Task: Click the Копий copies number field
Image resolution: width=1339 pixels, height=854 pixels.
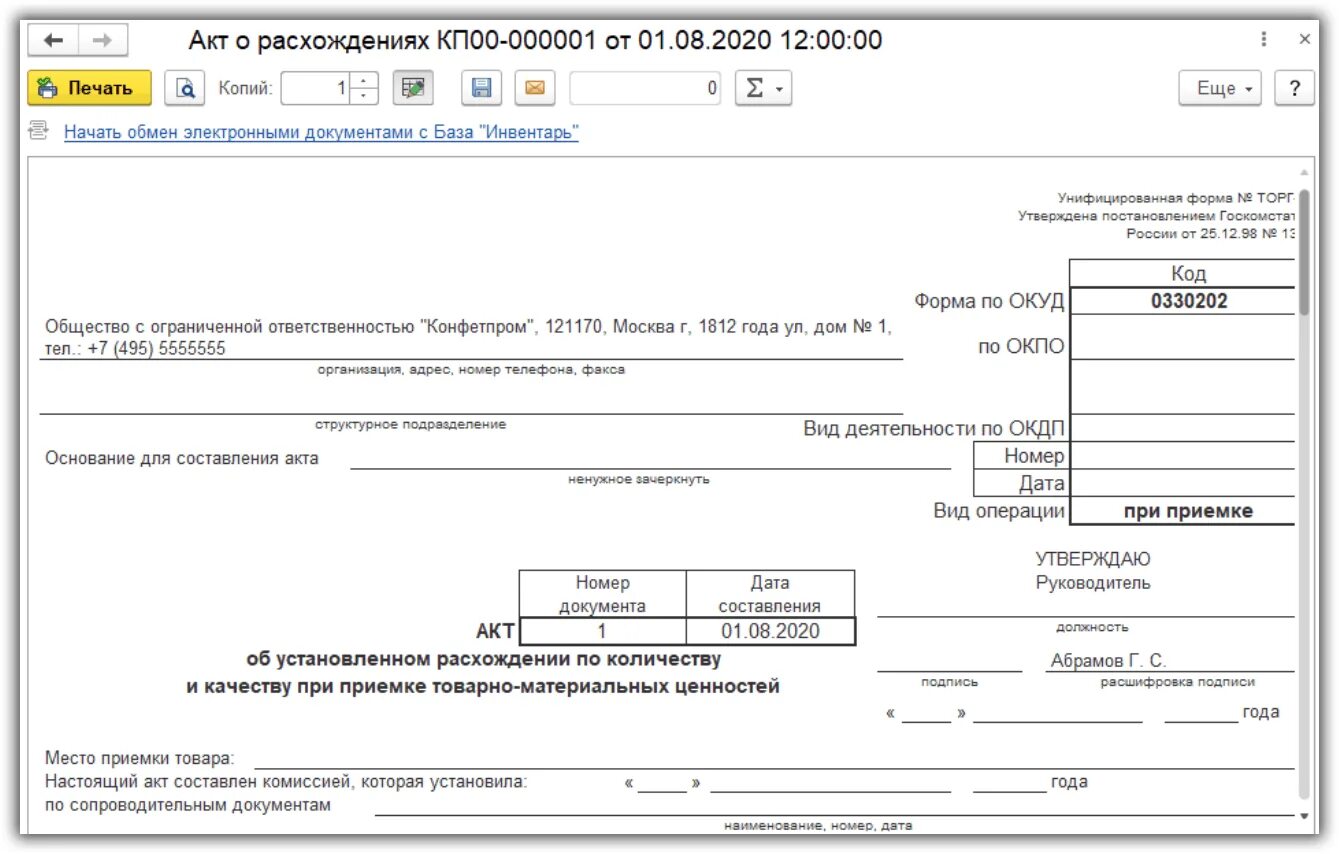Action: [318, 88]
